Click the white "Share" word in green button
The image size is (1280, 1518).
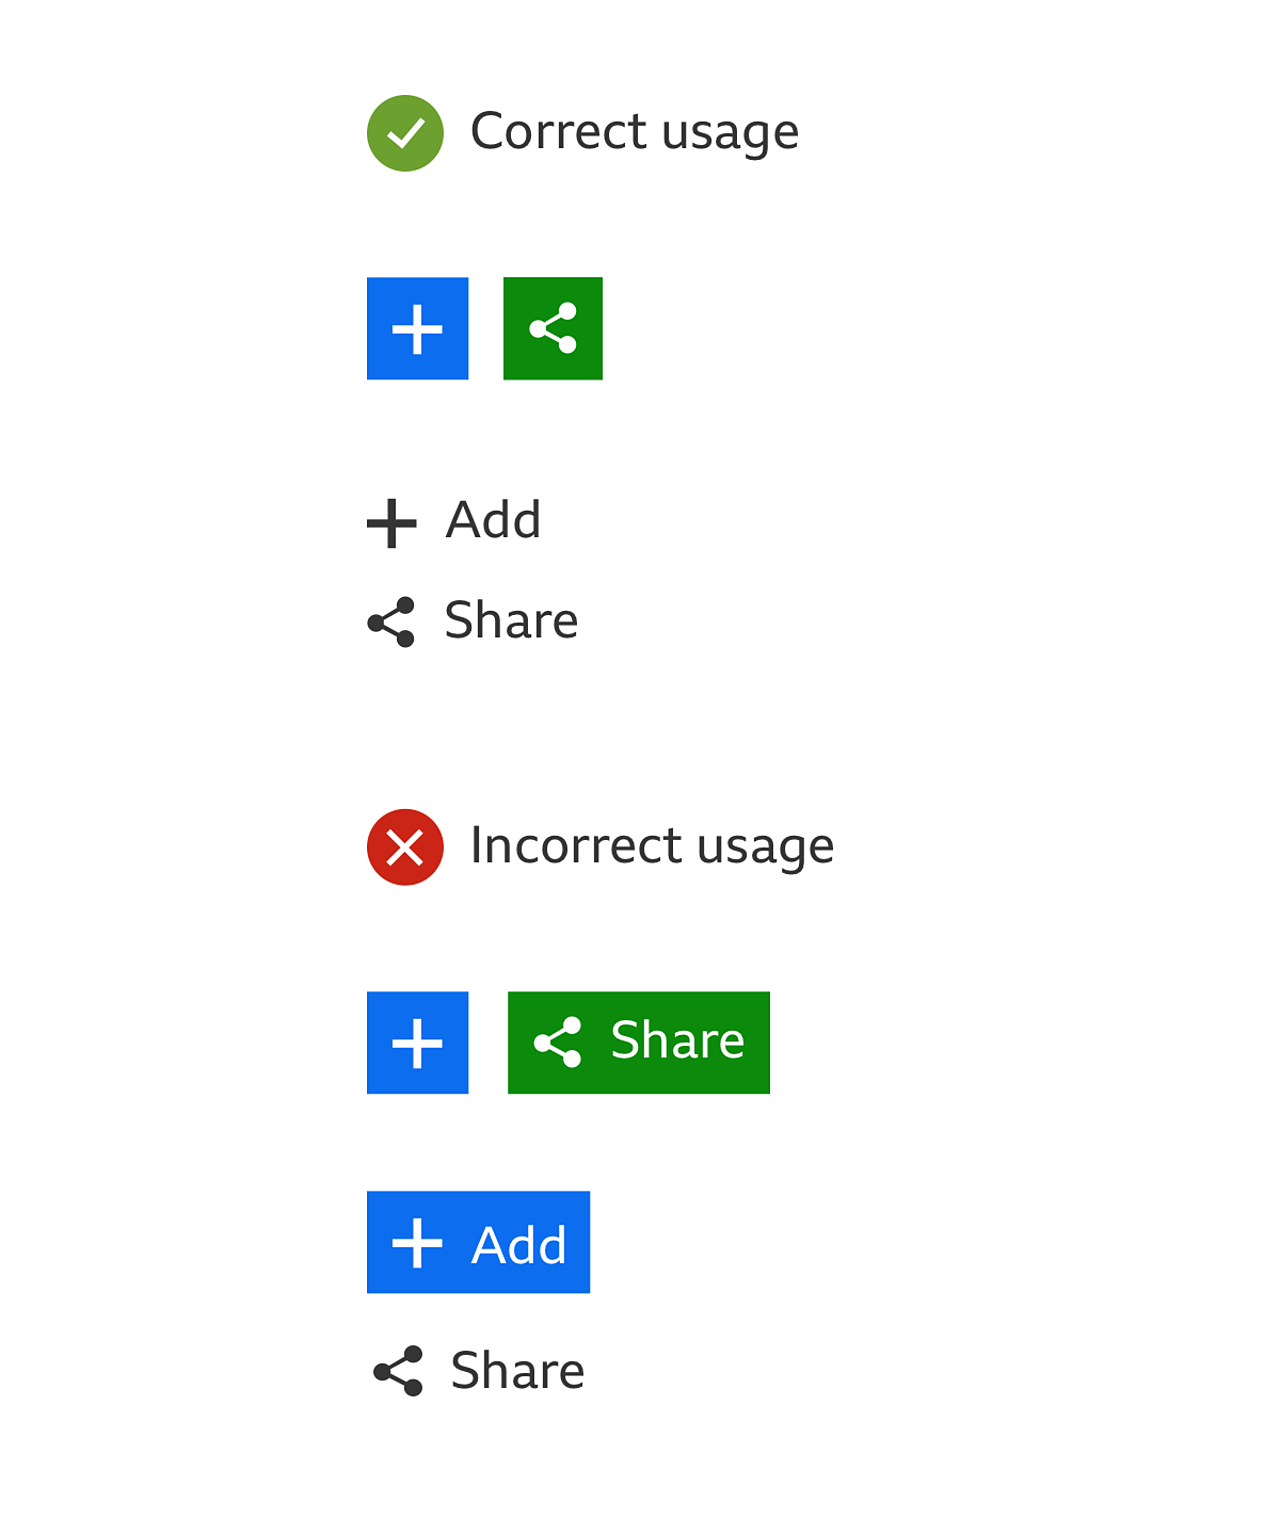click(677, 1040)
